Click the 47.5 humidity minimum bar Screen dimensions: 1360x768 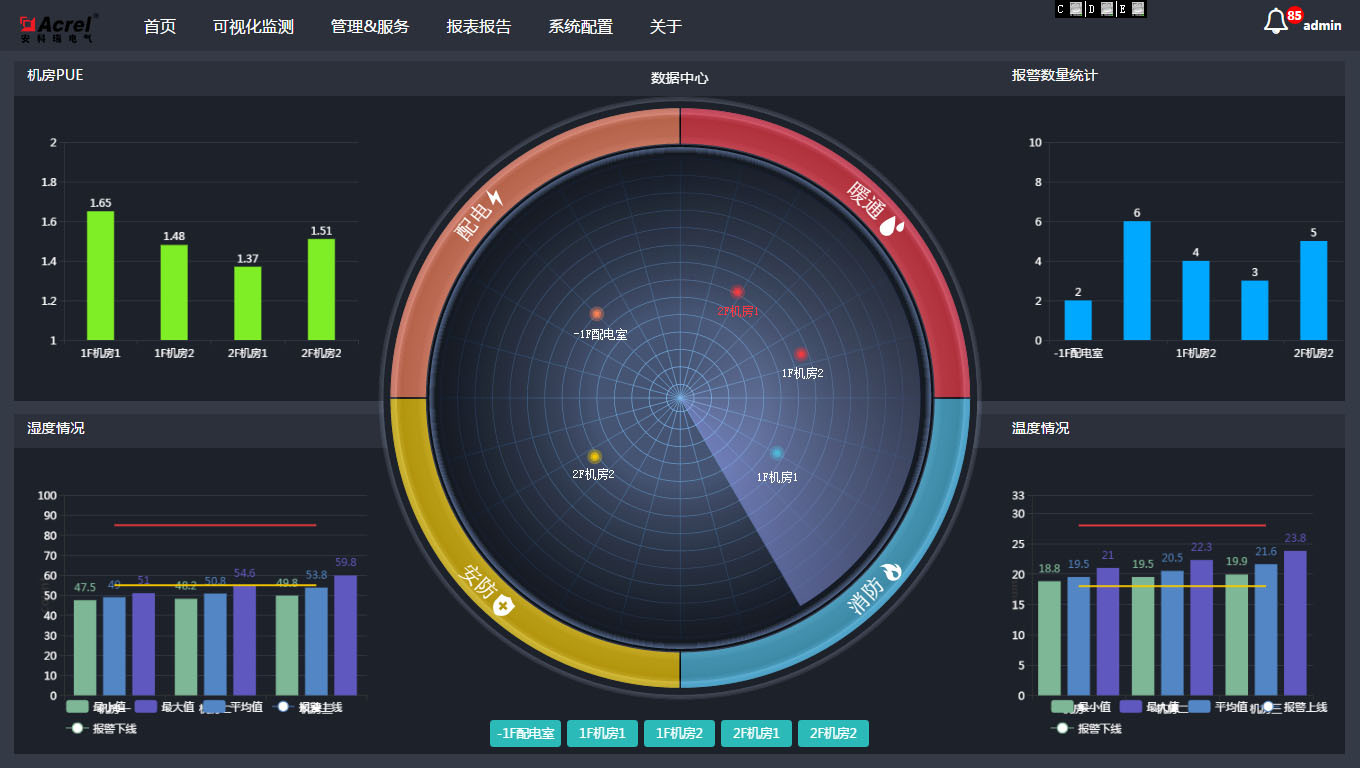85,647
